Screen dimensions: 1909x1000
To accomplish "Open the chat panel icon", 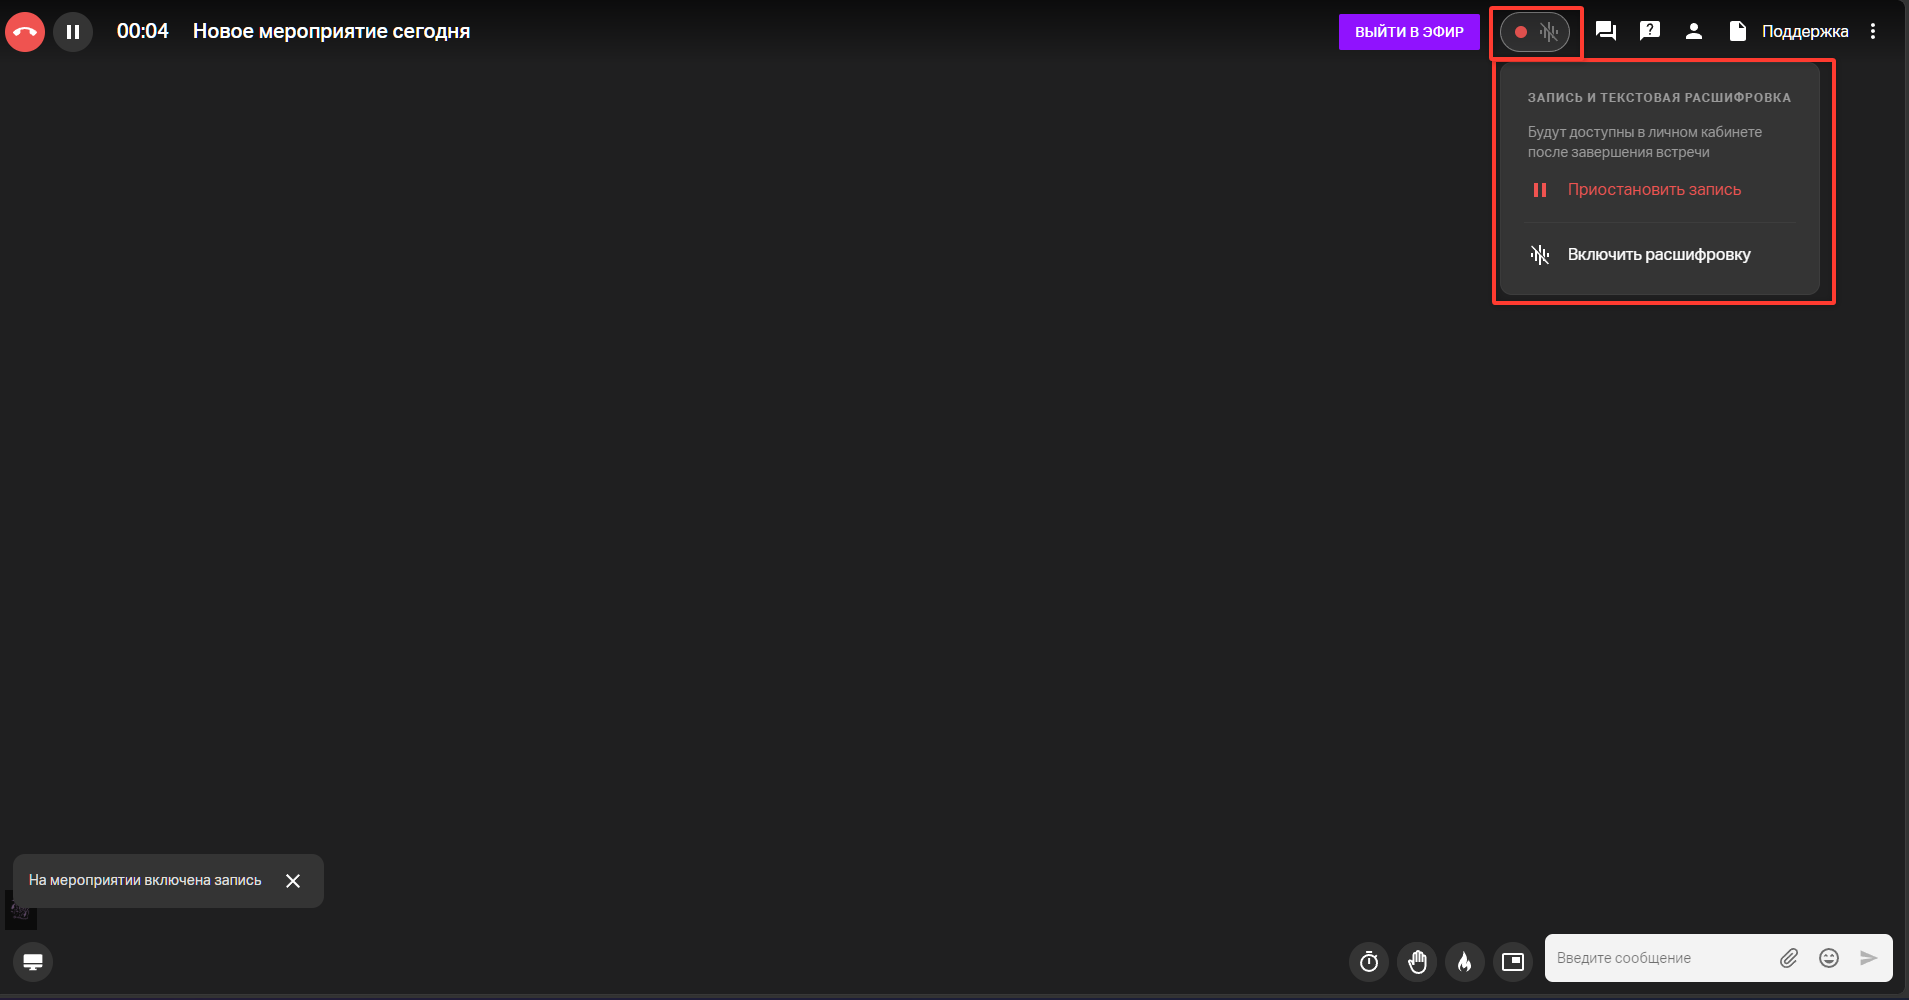I will pos(1606,31).
